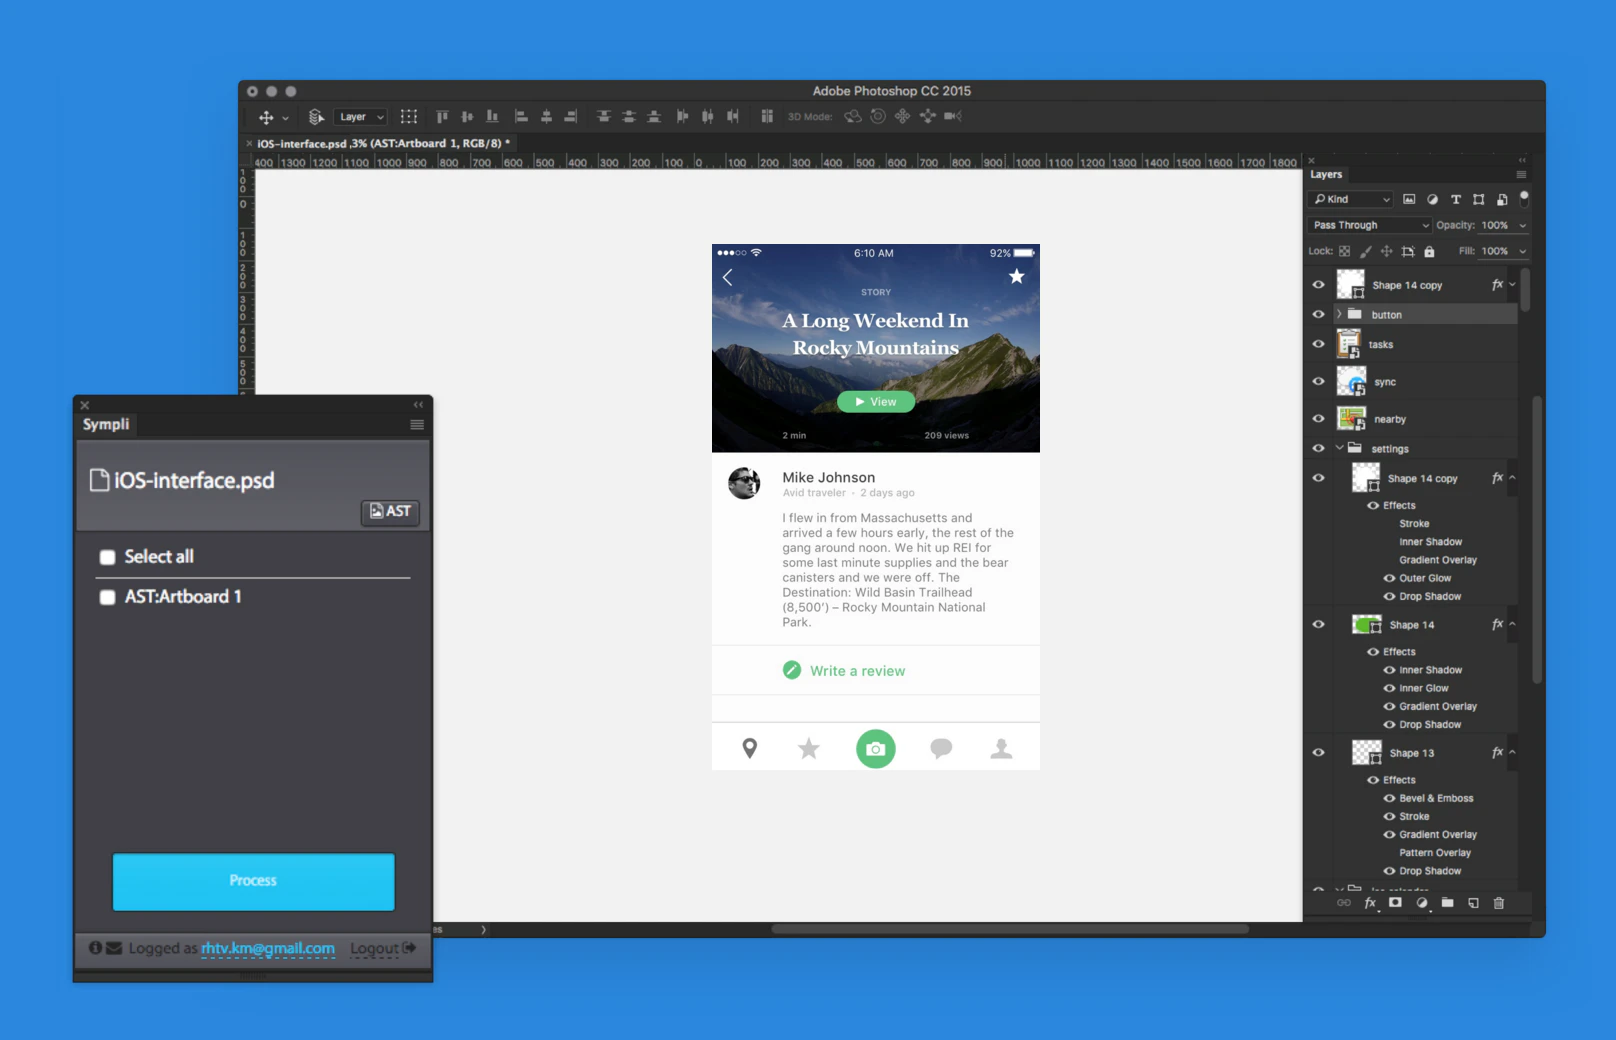
Task: Collapse effects of Shape 14 layer
Action: tap(1512, 624)
